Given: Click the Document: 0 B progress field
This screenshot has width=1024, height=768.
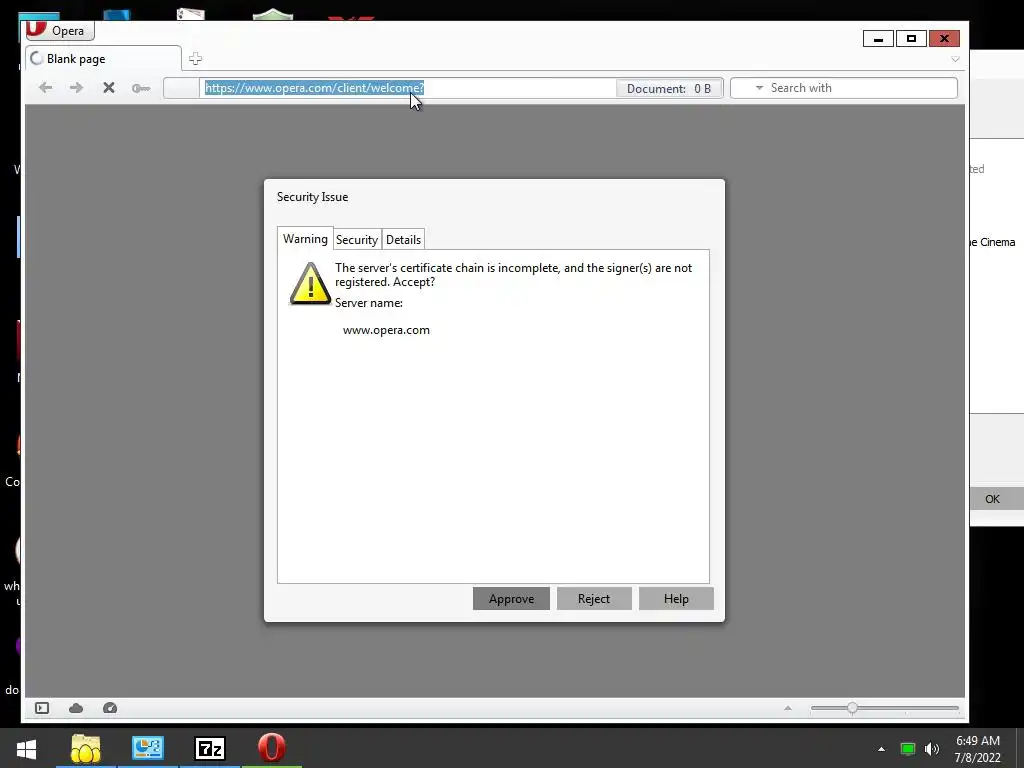Looking at the screenshot, I should [669, 89].
